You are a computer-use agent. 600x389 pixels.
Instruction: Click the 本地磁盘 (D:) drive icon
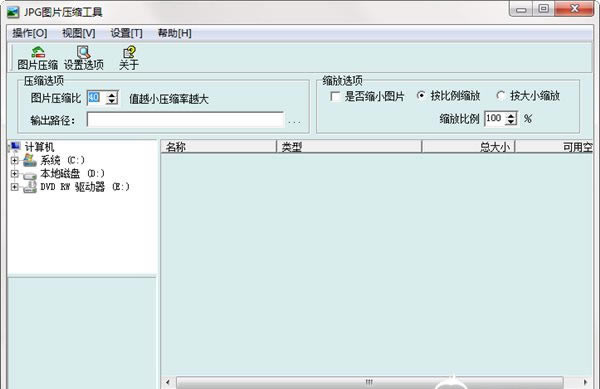(29, 174)
